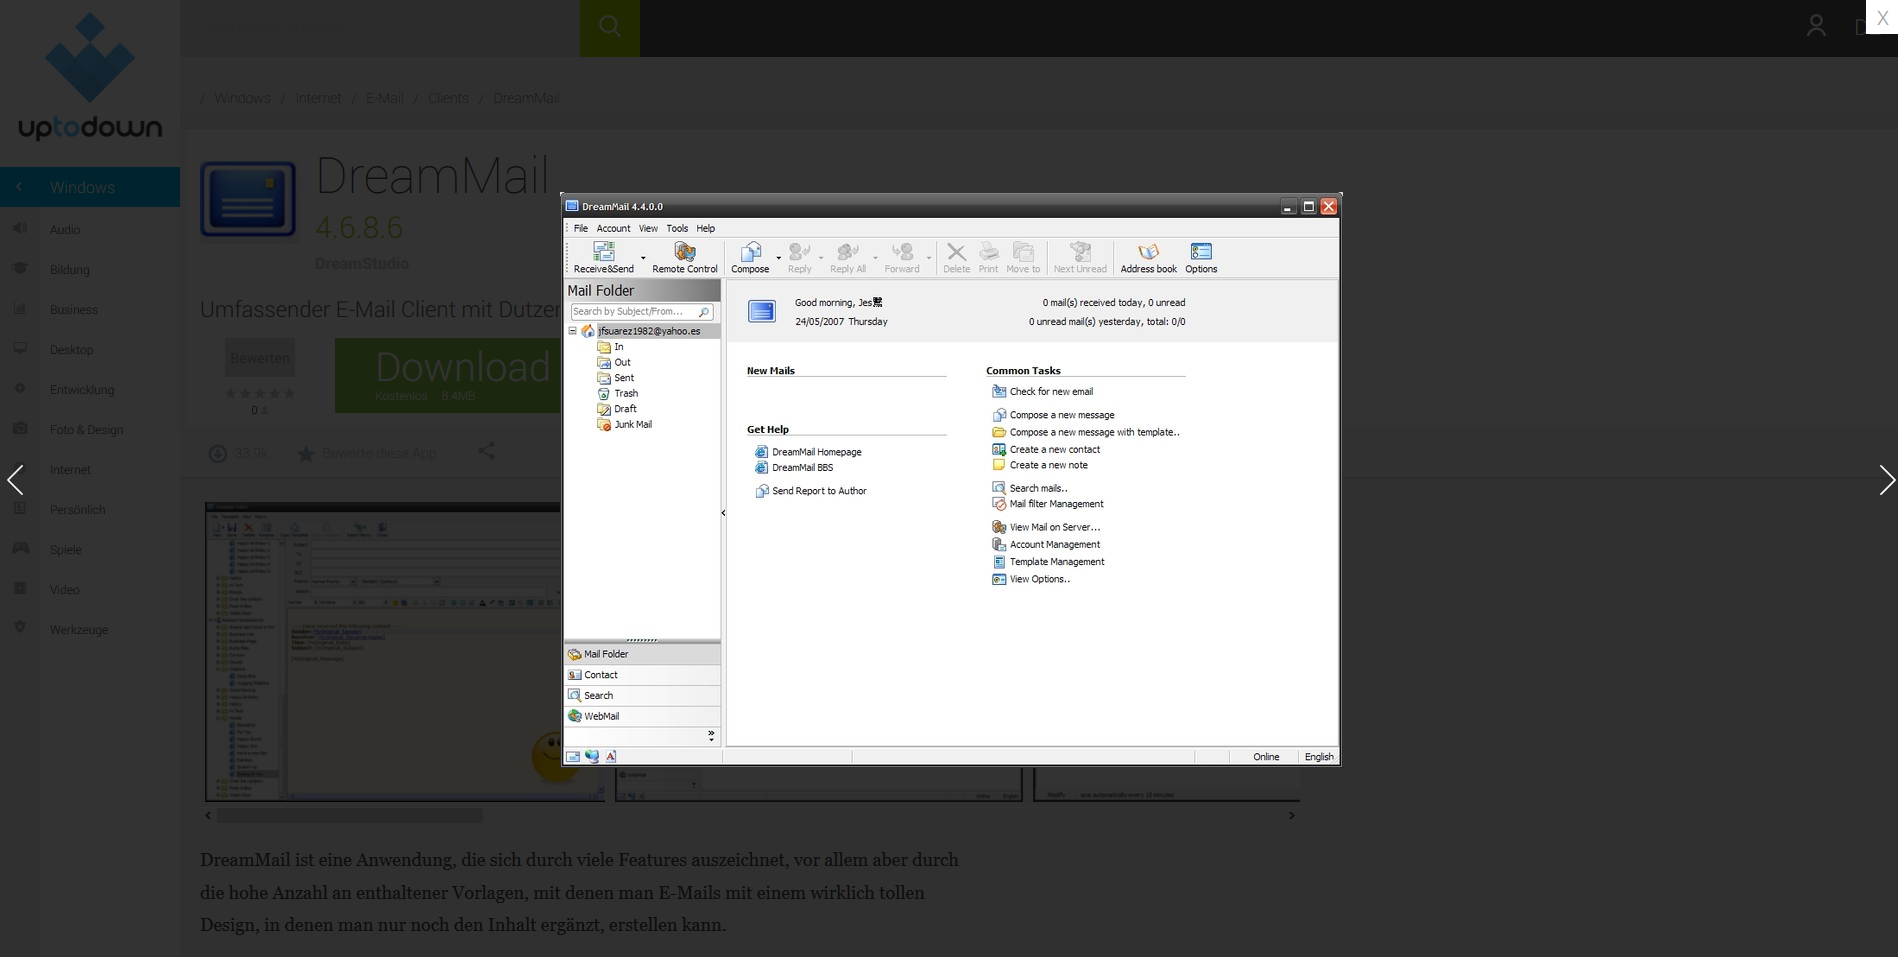Open the View menu
This screenshot has height=957, width=1898.
tap(648, 228)
